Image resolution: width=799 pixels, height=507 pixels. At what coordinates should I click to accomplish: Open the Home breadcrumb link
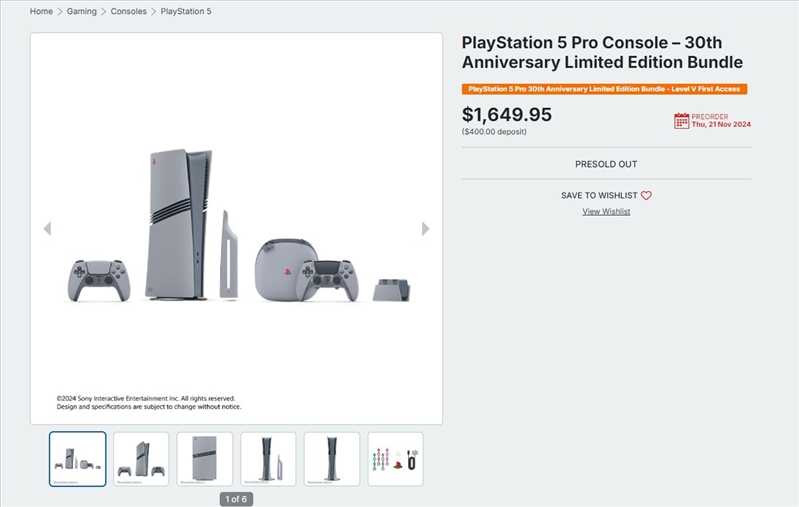[x=41, y=12]
